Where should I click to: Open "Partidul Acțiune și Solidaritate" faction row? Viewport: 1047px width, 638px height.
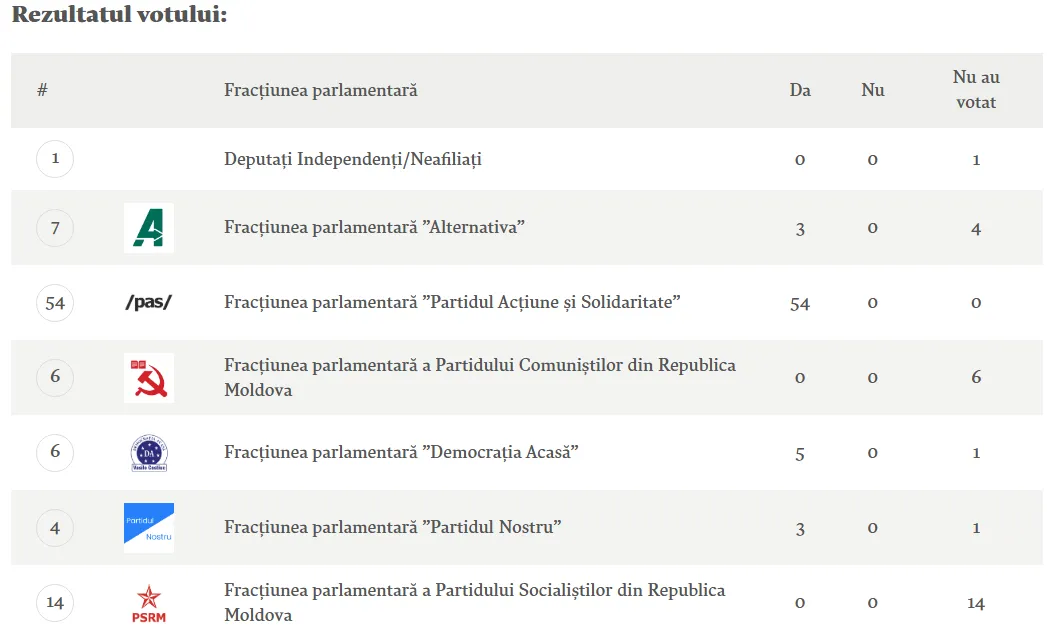[x=452, y=302]
